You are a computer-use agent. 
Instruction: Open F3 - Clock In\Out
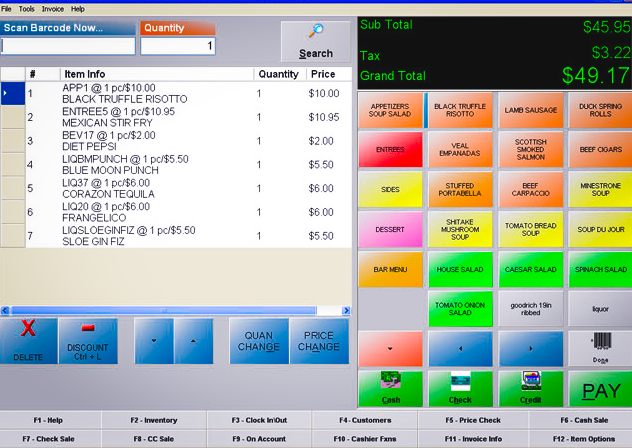(x=259, y=420)
